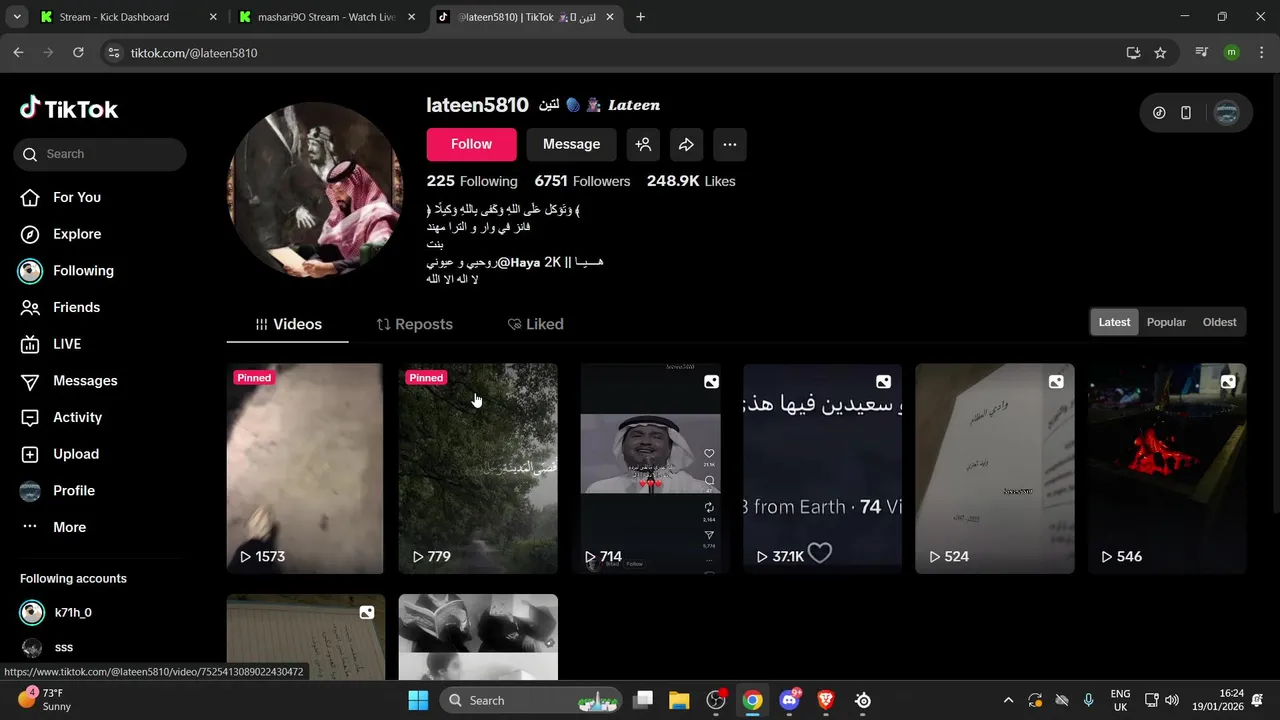Share this profile with arrow icon
This screenshot has width=1280, height=720.
pos(686,144)
